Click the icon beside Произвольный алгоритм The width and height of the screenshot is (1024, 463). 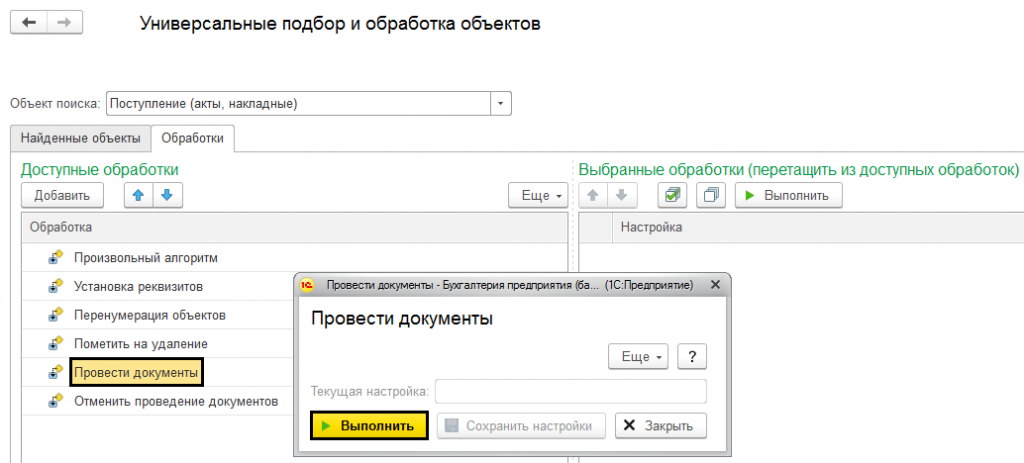(56, 258)
